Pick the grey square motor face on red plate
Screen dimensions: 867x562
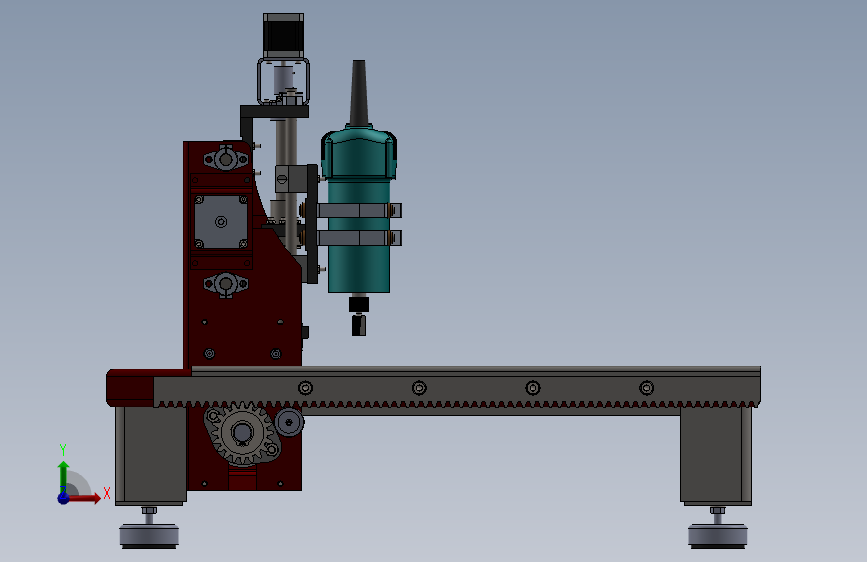[x=221, y=221]
